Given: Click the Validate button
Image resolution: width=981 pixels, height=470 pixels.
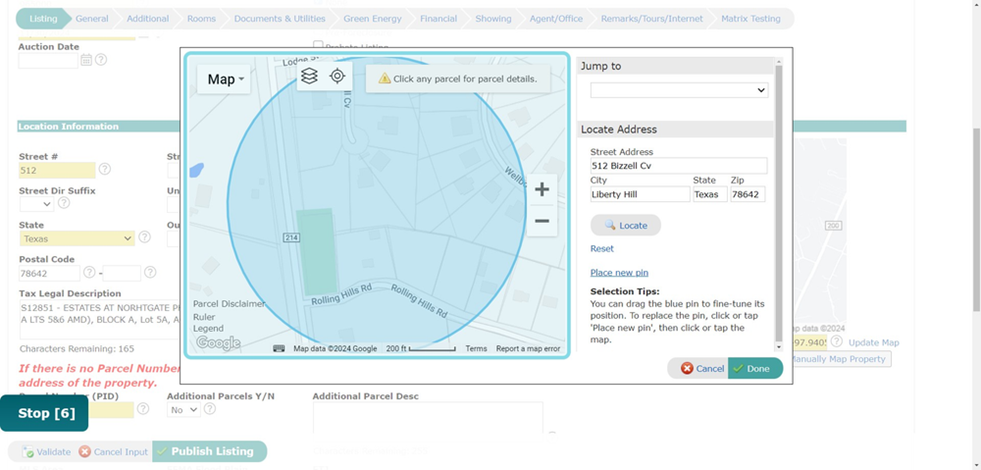Looking at the screenshot, I should (47, 452).
